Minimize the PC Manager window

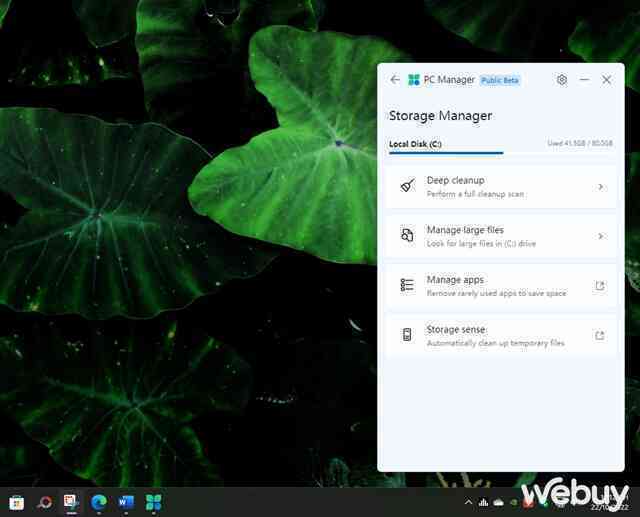point(584,80)
